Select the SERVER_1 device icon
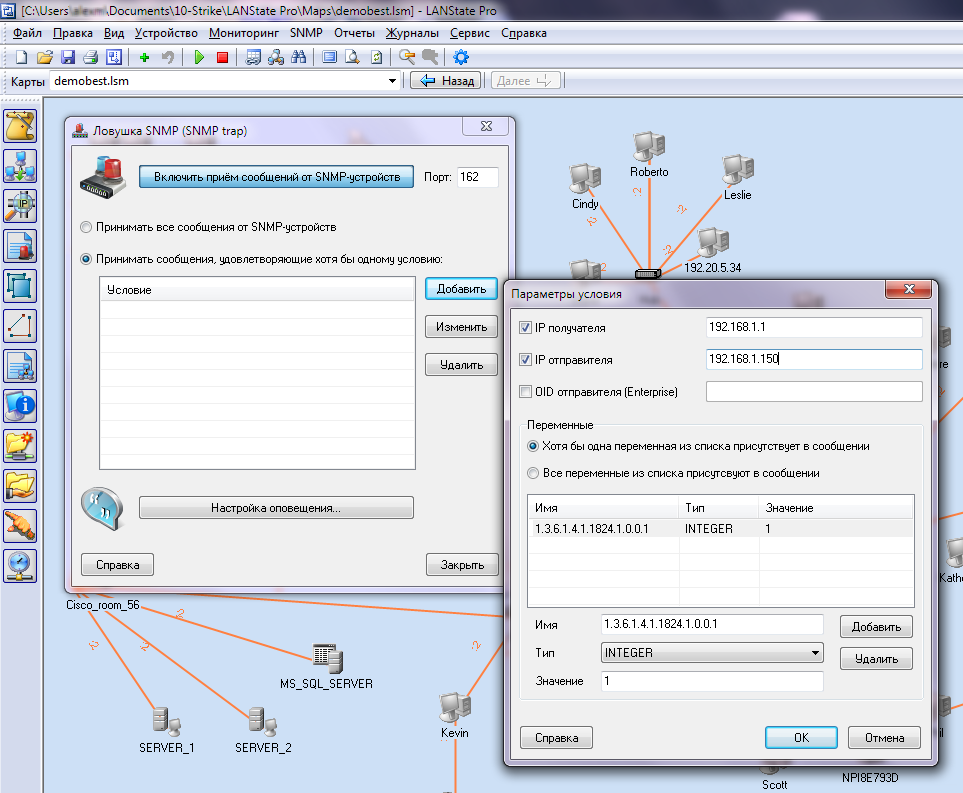Image resolution: width=963 pixels, height=793 pixels. [x=166, y=721]
